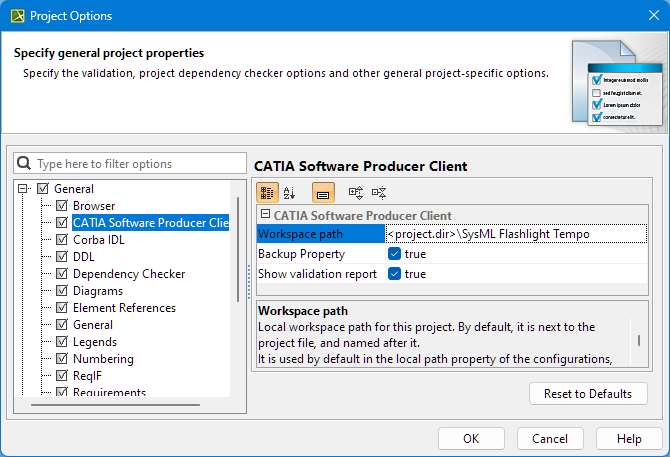Screen dimensions: 670x457
Task: Select Dependency Checker in options tree
Action: tap(128, 274)
